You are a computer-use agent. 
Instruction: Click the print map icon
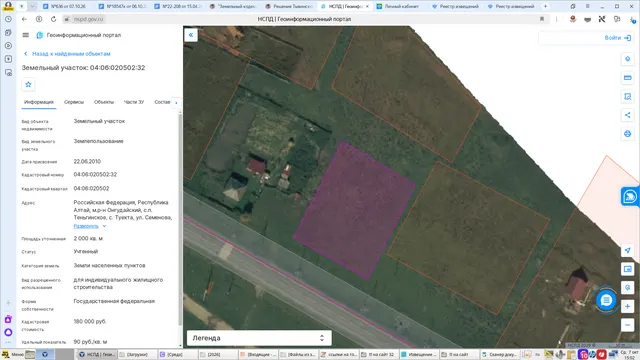627,134
